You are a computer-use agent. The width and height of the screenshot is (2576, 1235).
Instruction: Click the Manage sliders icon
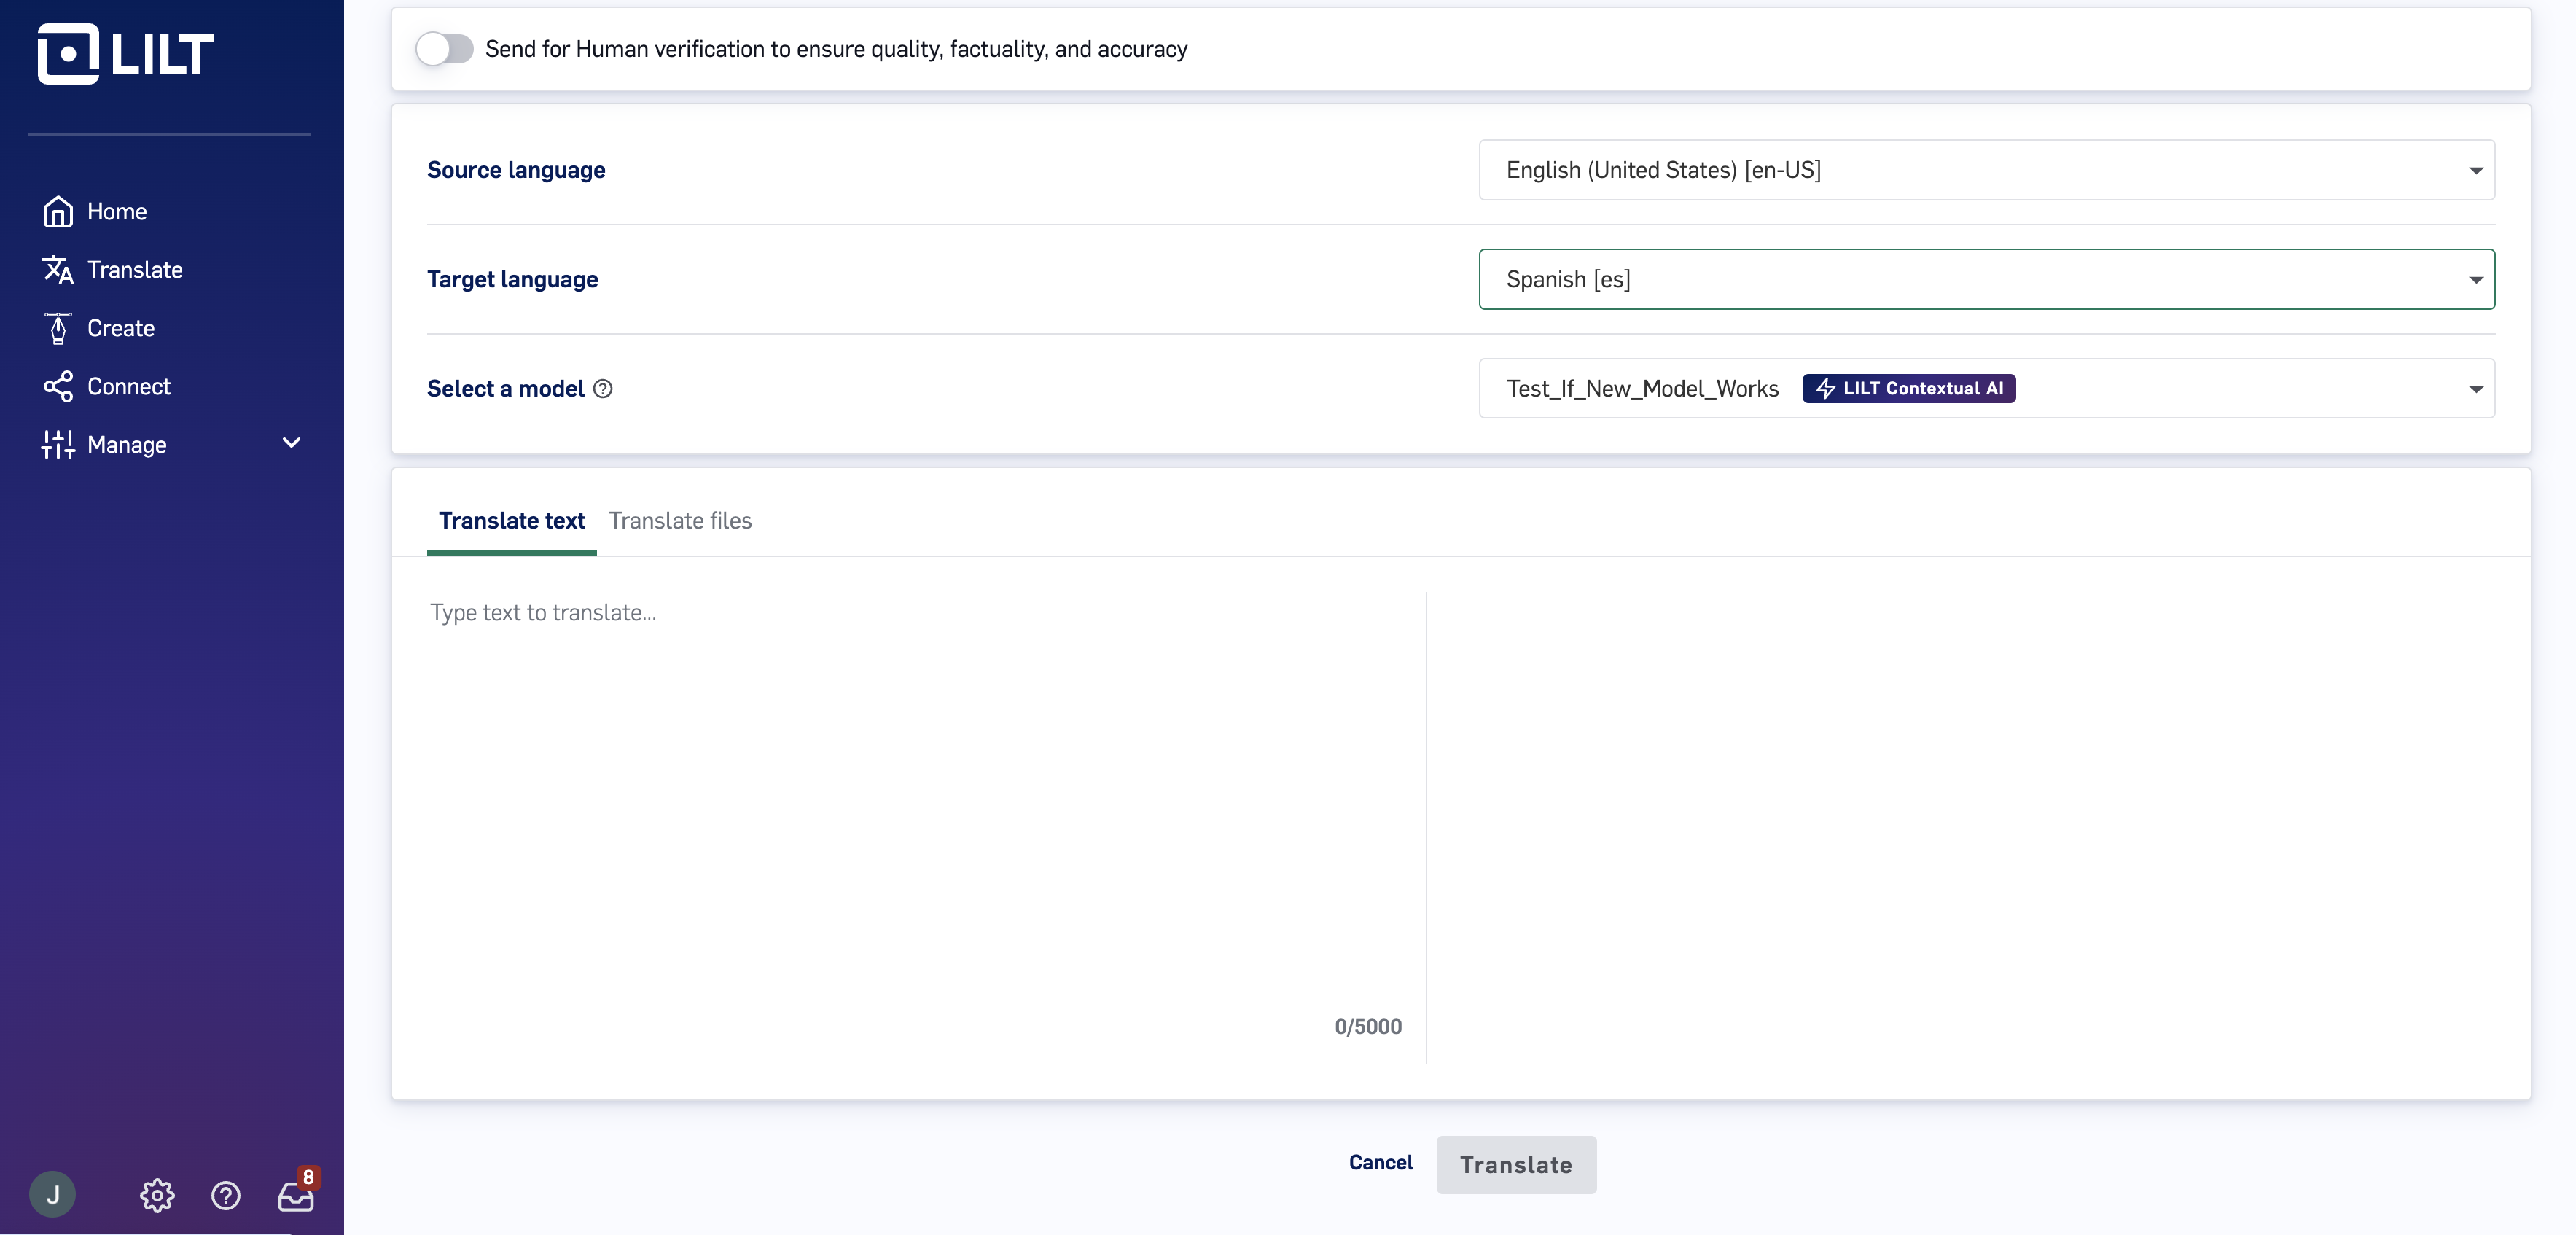(58, 445)
